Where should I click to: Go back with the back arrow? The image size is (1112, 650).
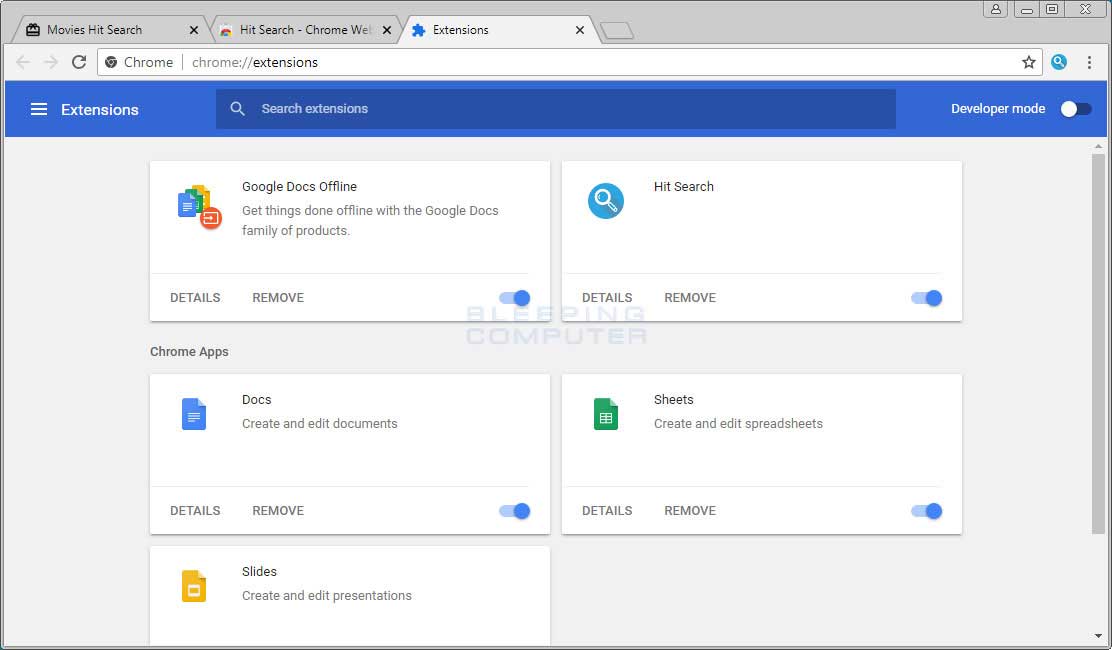(23, 62)
